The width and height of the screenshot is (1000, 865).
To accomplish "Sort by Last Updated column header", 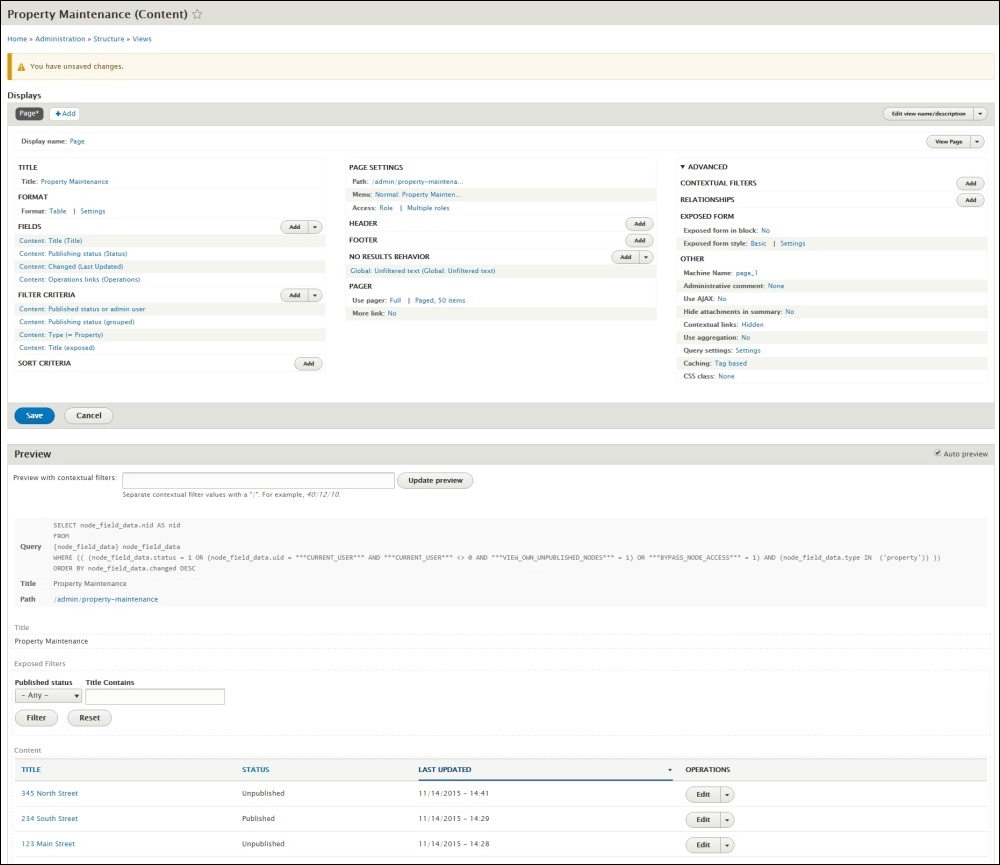I will point(445,770).
